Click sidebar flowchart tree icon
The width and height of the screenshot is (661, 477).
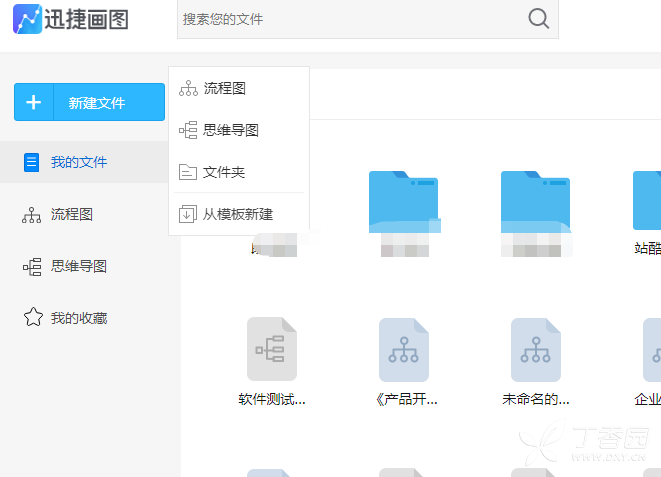point(32,215)
